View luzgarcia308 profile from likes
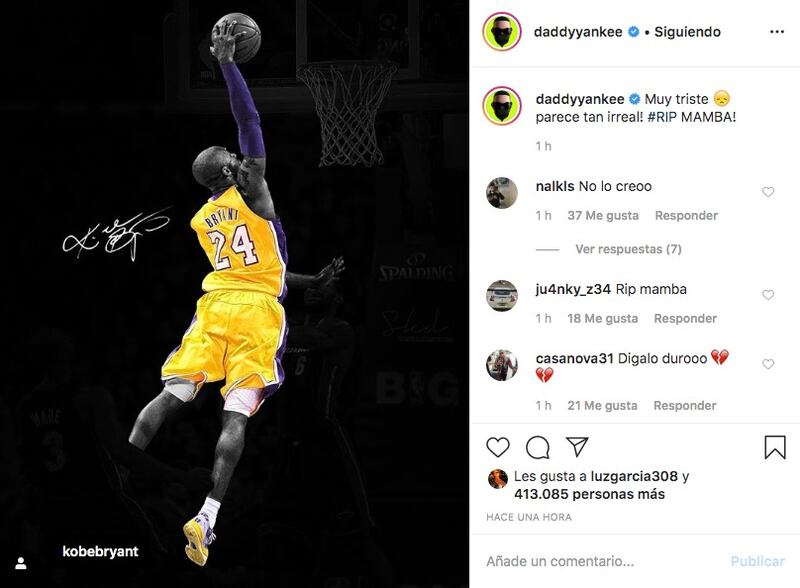The height and width of the screenshot is (588, 800). 634,476
